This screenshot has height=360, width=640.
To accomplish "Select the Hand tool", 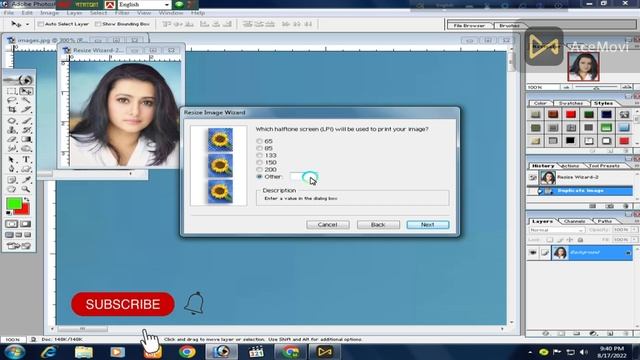I will [x=11, y=189].
